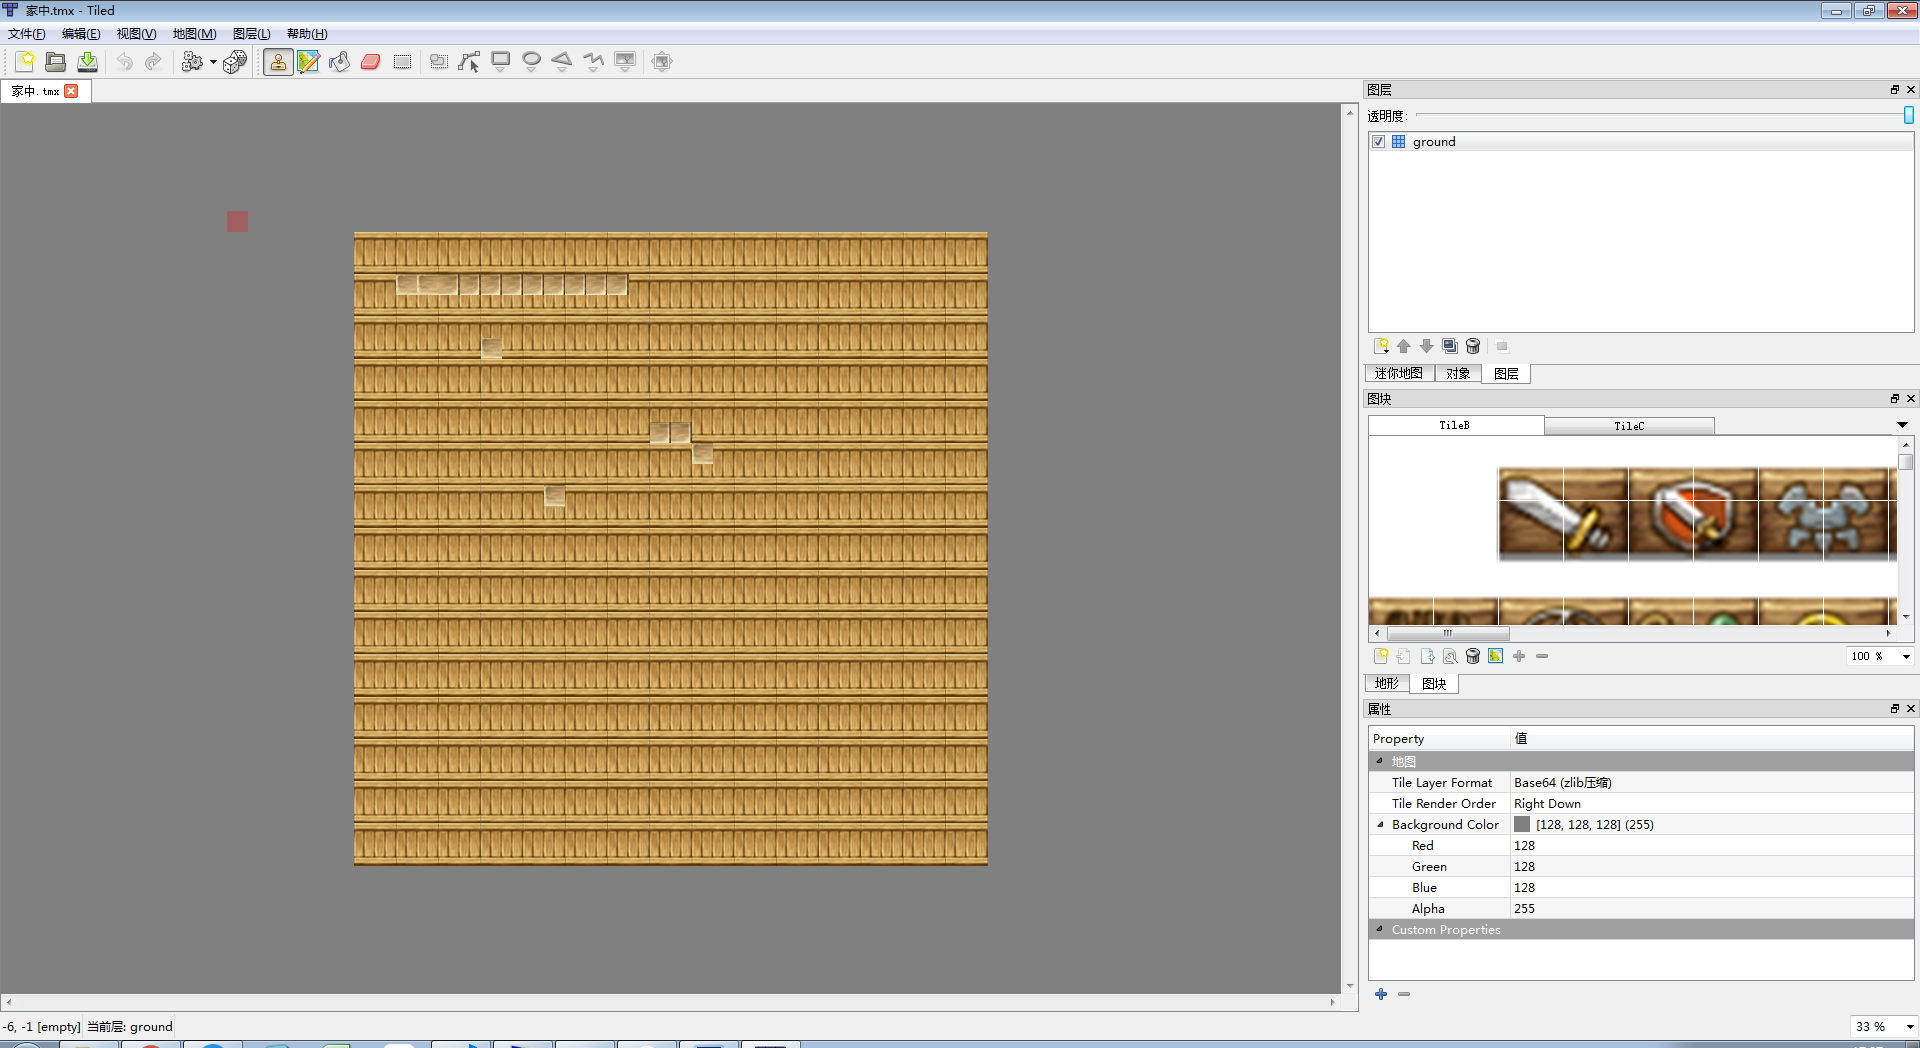Float the 图层 dock panel

coord(1894,90)
